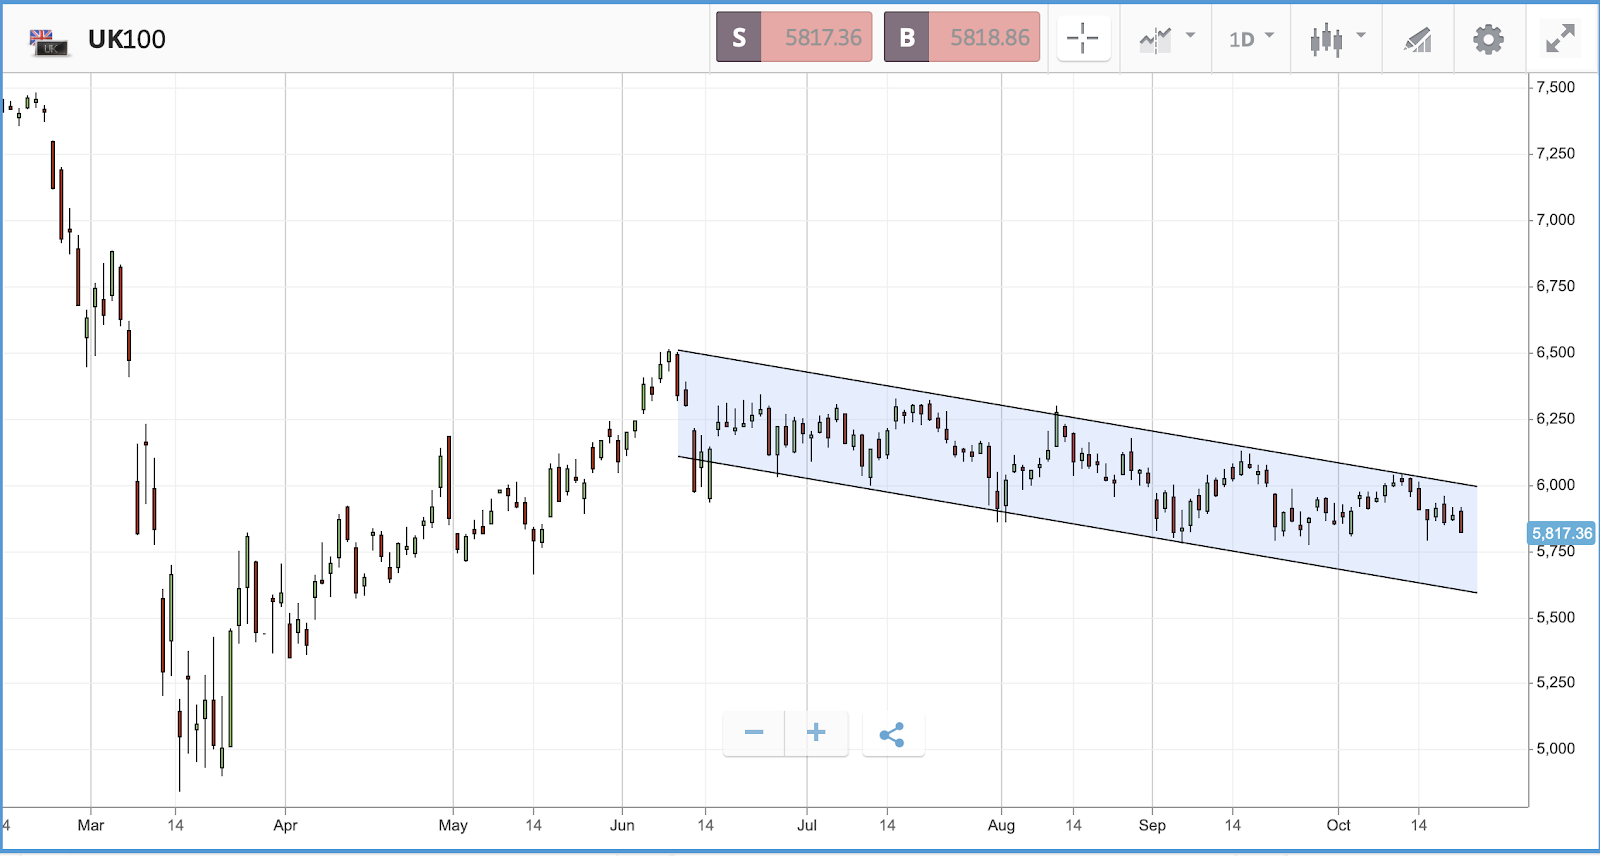Expand chart to fullscreen

click(x=1560, y=39)
